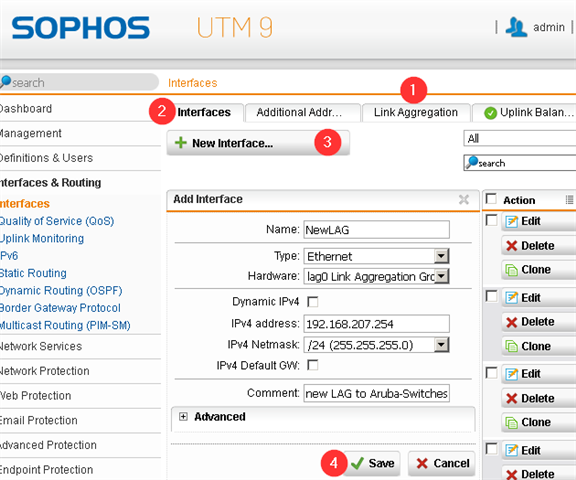The image size is (576, 480).
Task: Close the Add Interface panel
Action: coord(464,199)
